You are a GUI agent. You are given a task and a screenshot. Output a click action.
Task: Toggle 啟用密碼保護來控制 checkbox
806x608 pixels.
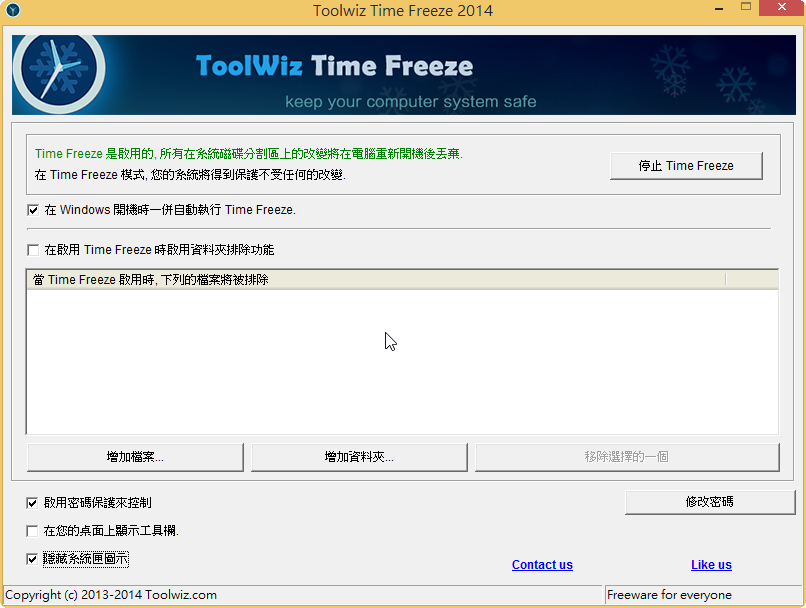click(32, 503)
